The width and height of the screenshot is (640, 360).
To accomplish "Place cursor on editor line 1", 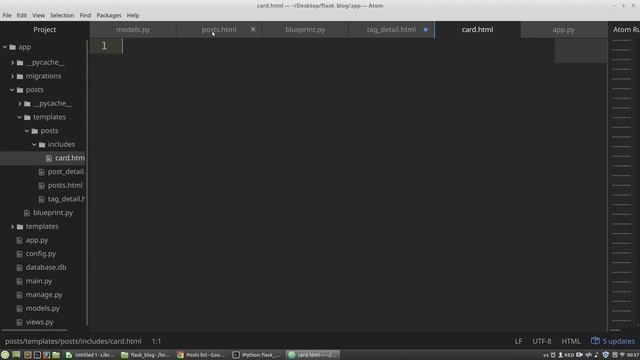I will click(x=338, y=46).
